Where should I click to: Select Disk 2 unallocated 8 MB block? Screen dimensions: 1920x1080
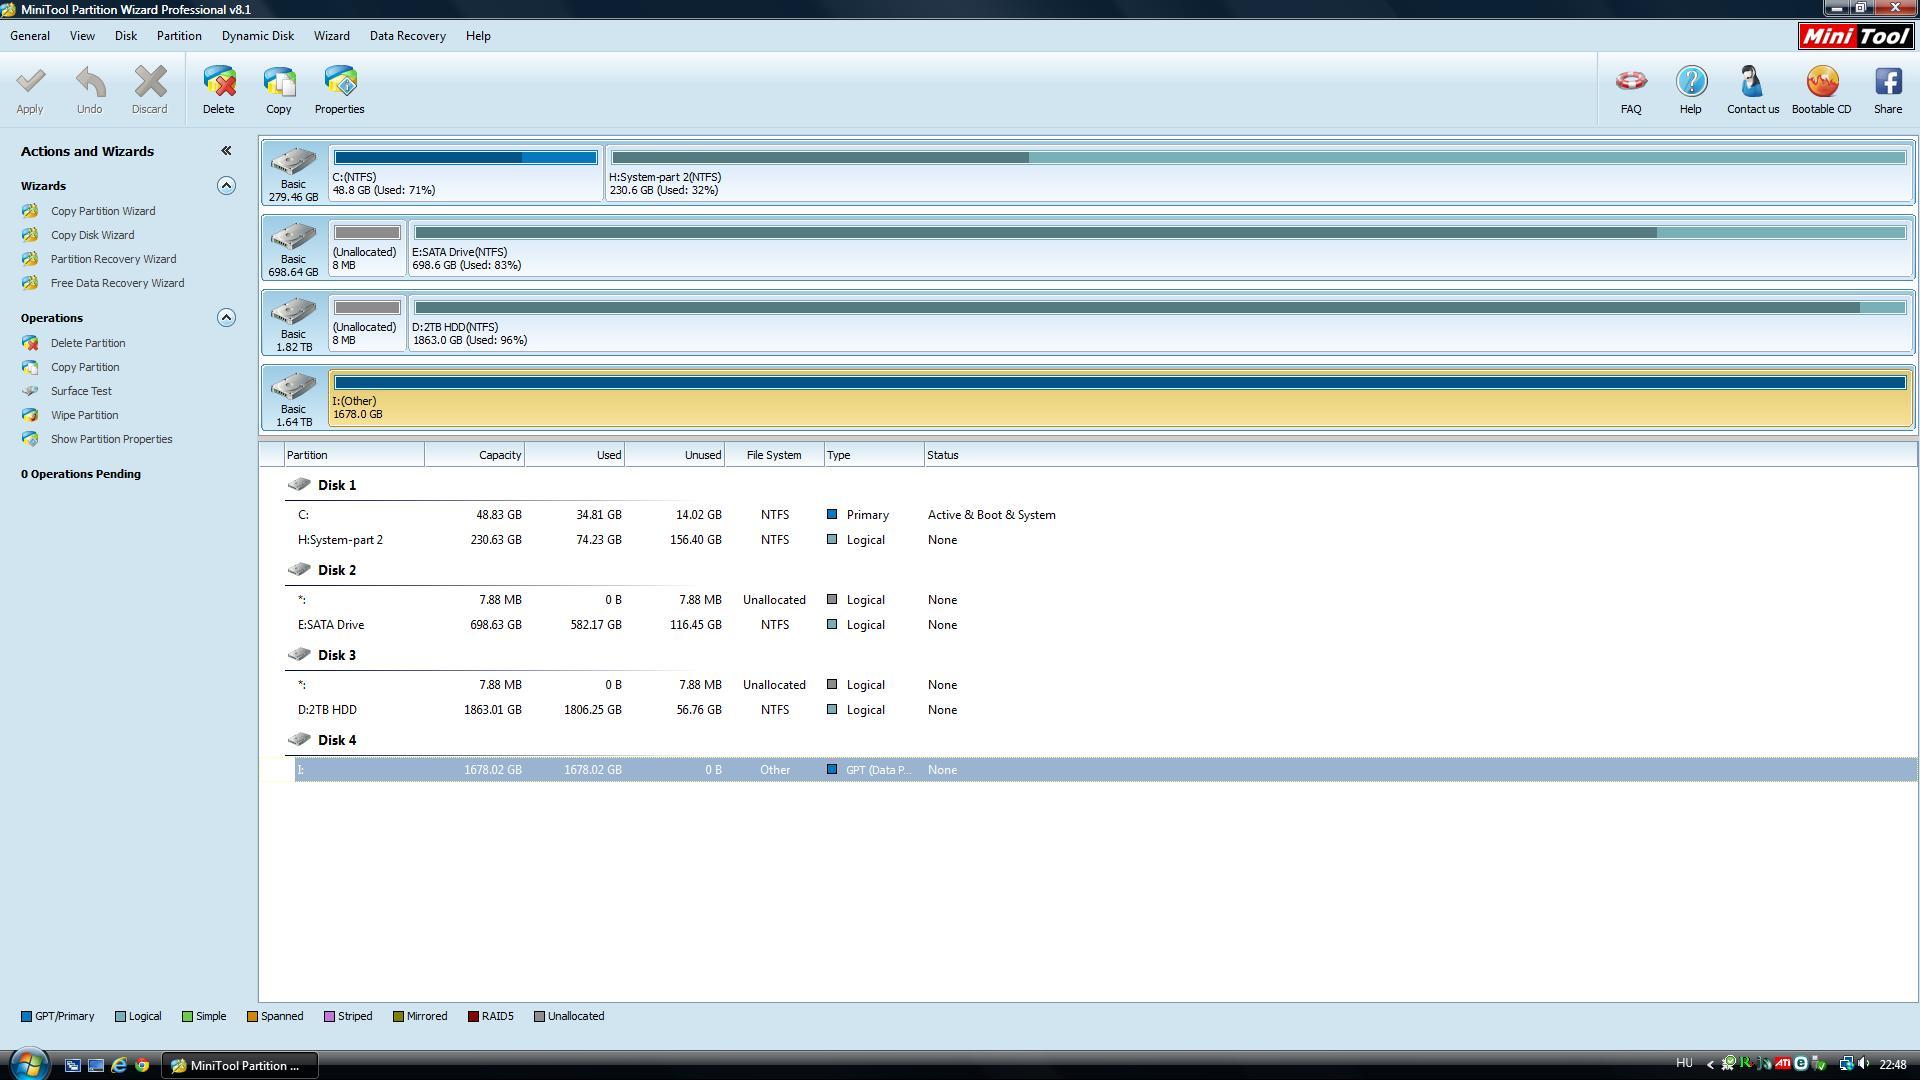367,248
